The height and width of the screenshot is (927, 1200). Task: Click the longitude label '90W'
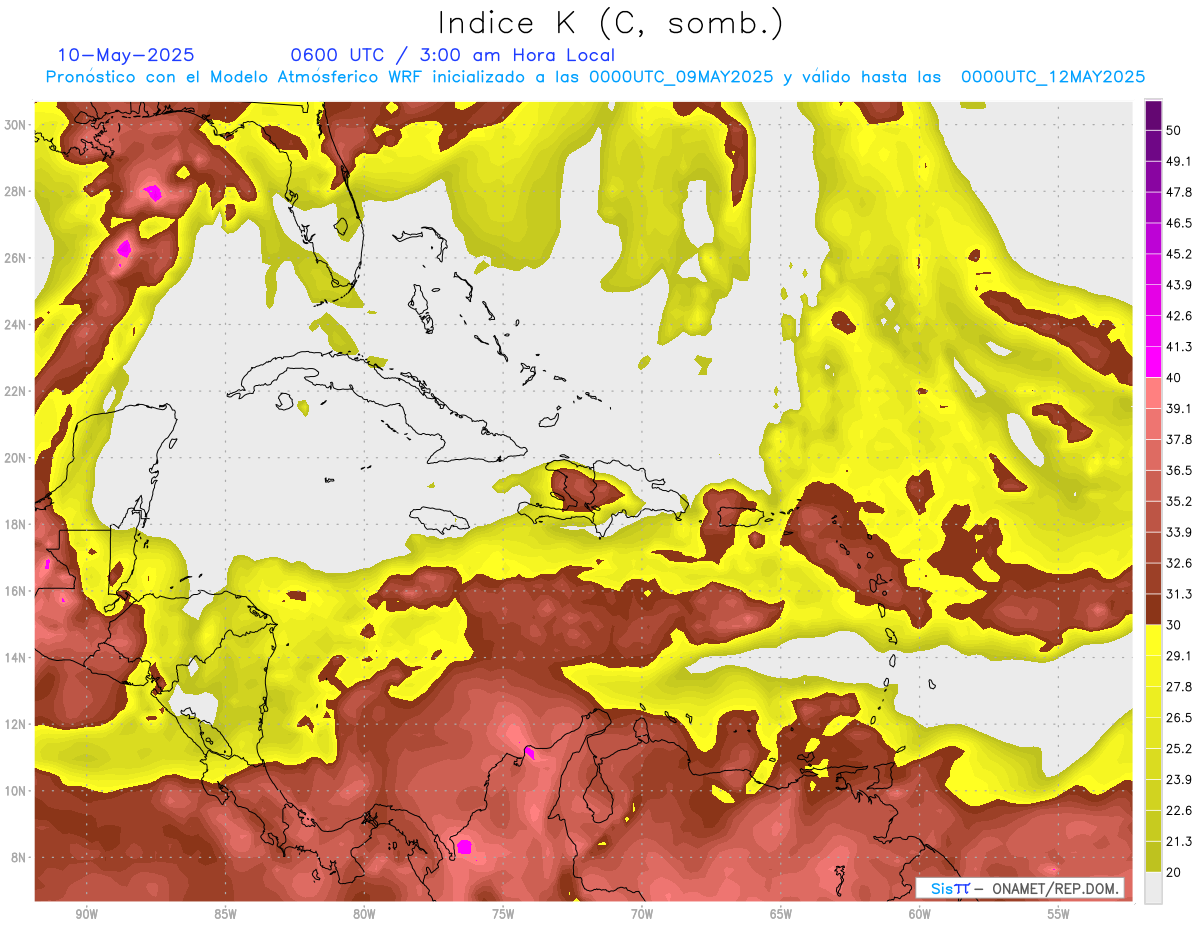[x=86, y=914]
